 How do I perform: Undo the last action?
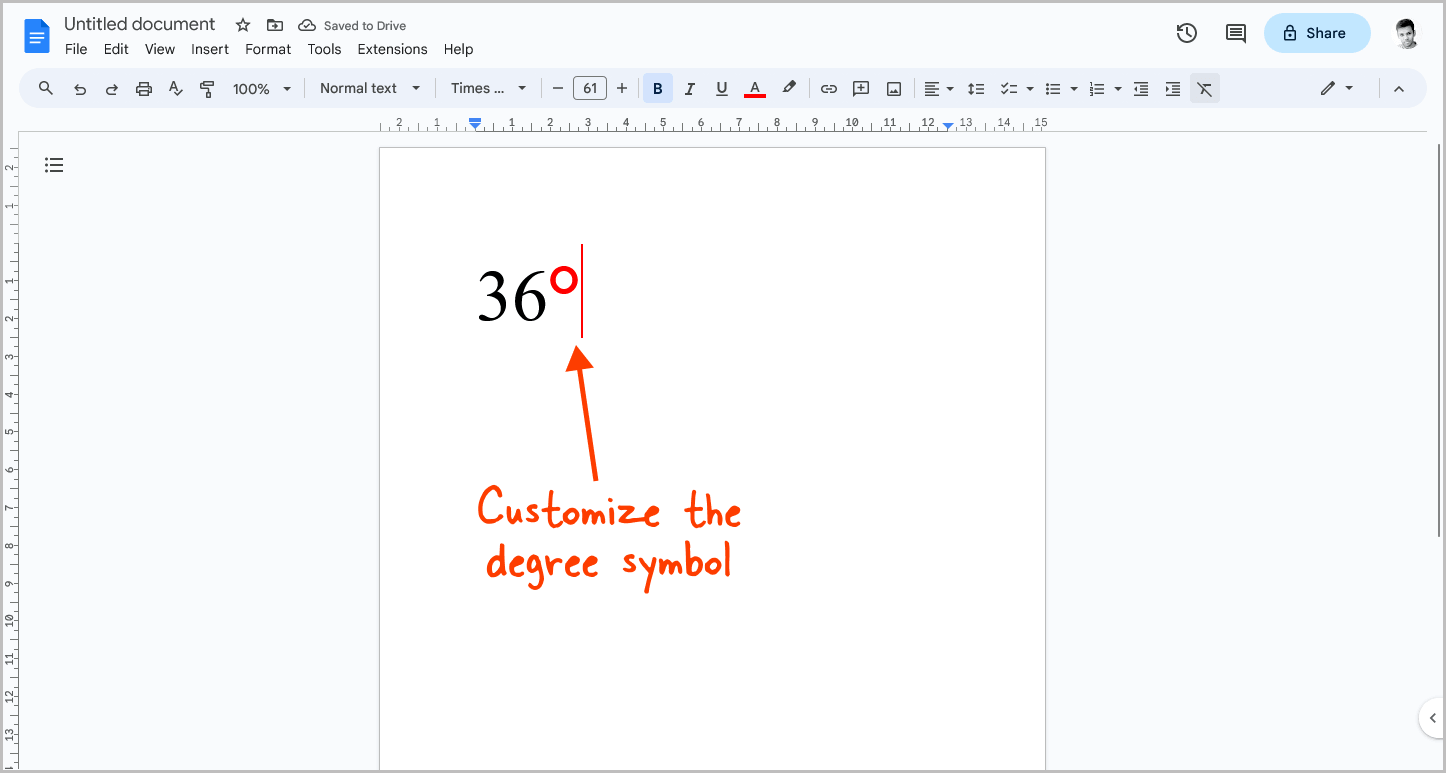(x=80, y=88)
